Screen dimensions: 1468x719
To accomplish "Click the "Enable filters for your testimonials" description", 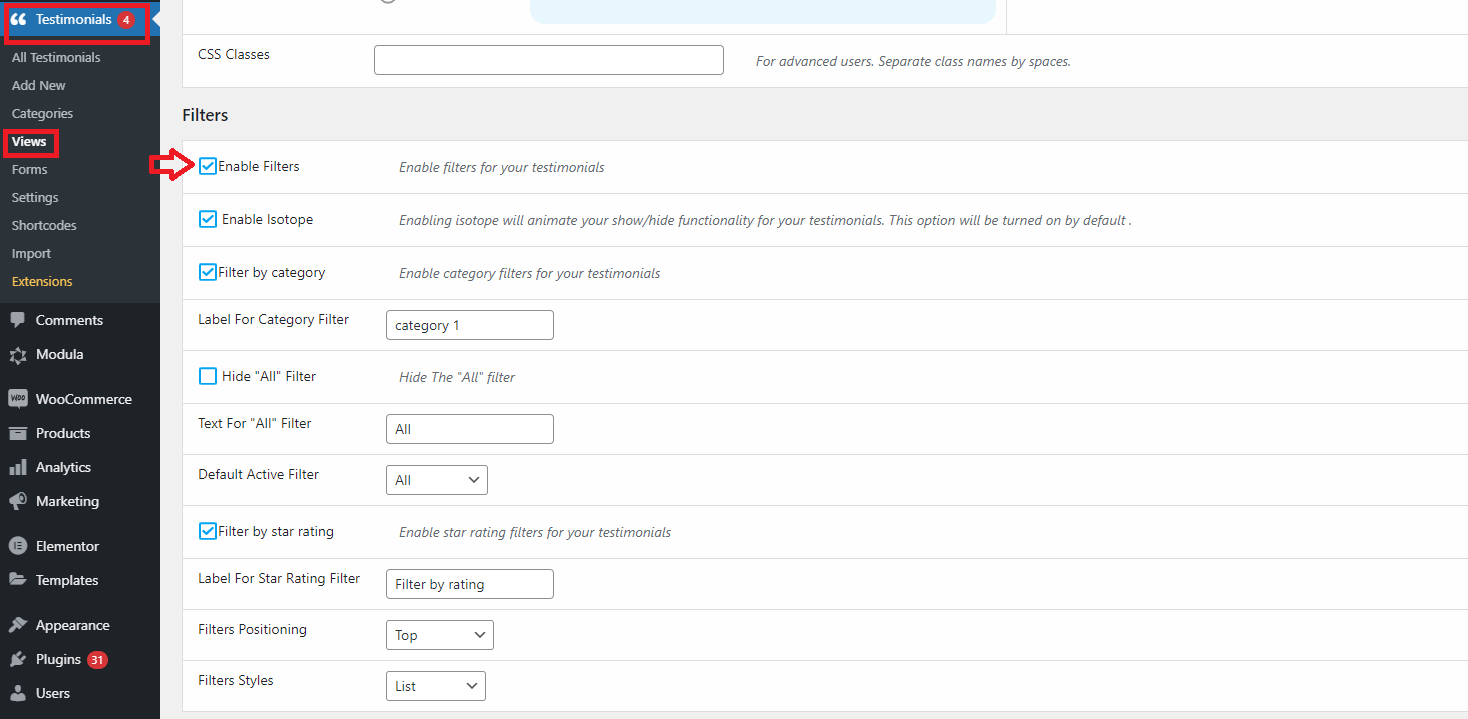I will click(x=502, y=167).
